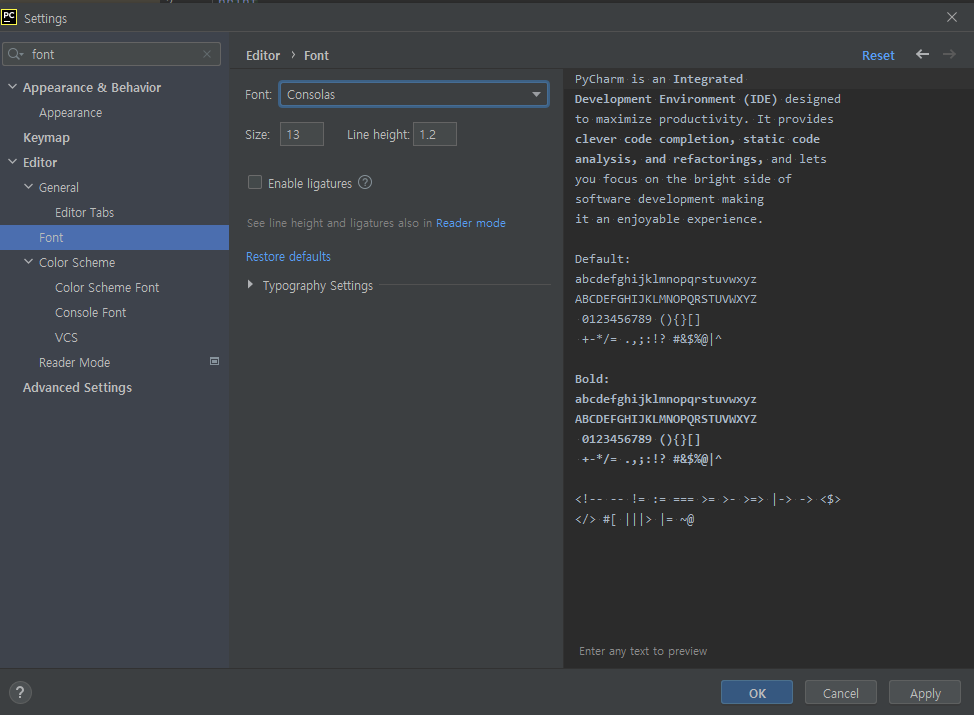The image size is (974, 715).
Task: Open VCS color scheme page
Action: click(x=66, y=337)
